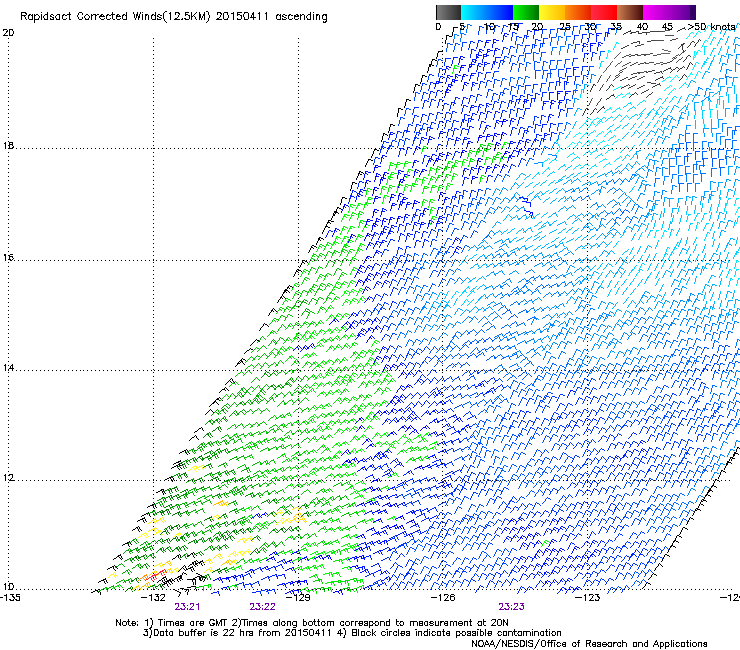Click the magenta 40-45 knots legend swatch
The height and width of the screenshot is (650, 740).
coord(656,12)
